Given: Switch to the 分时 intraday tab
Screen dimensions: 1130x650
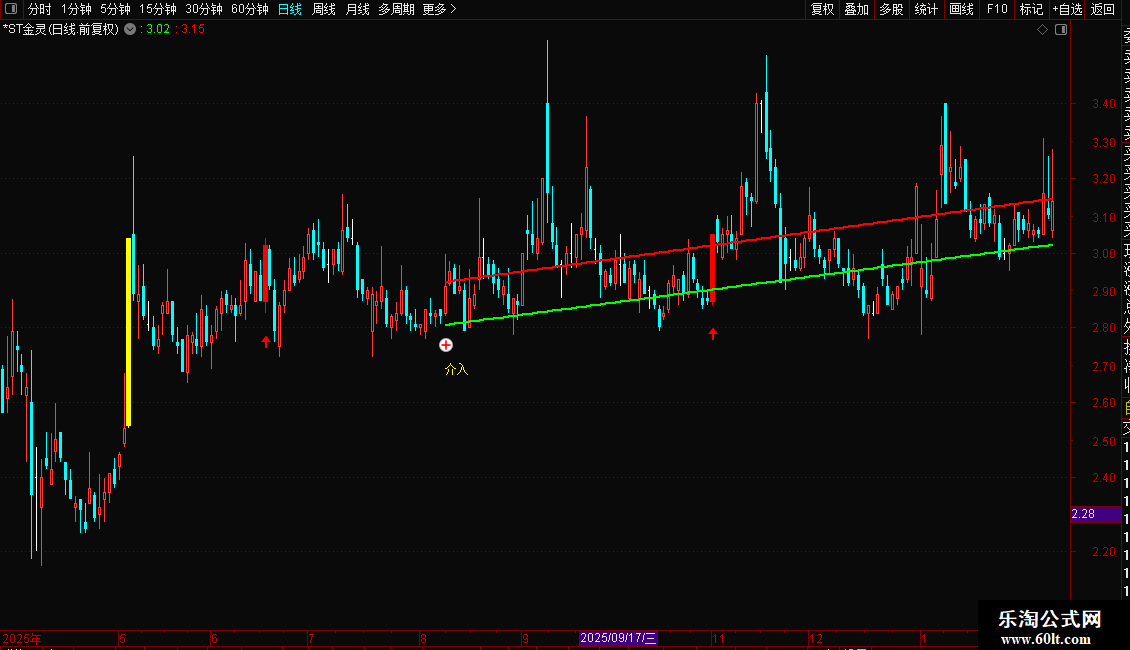Looking at the screenshot, I should 39,9.
